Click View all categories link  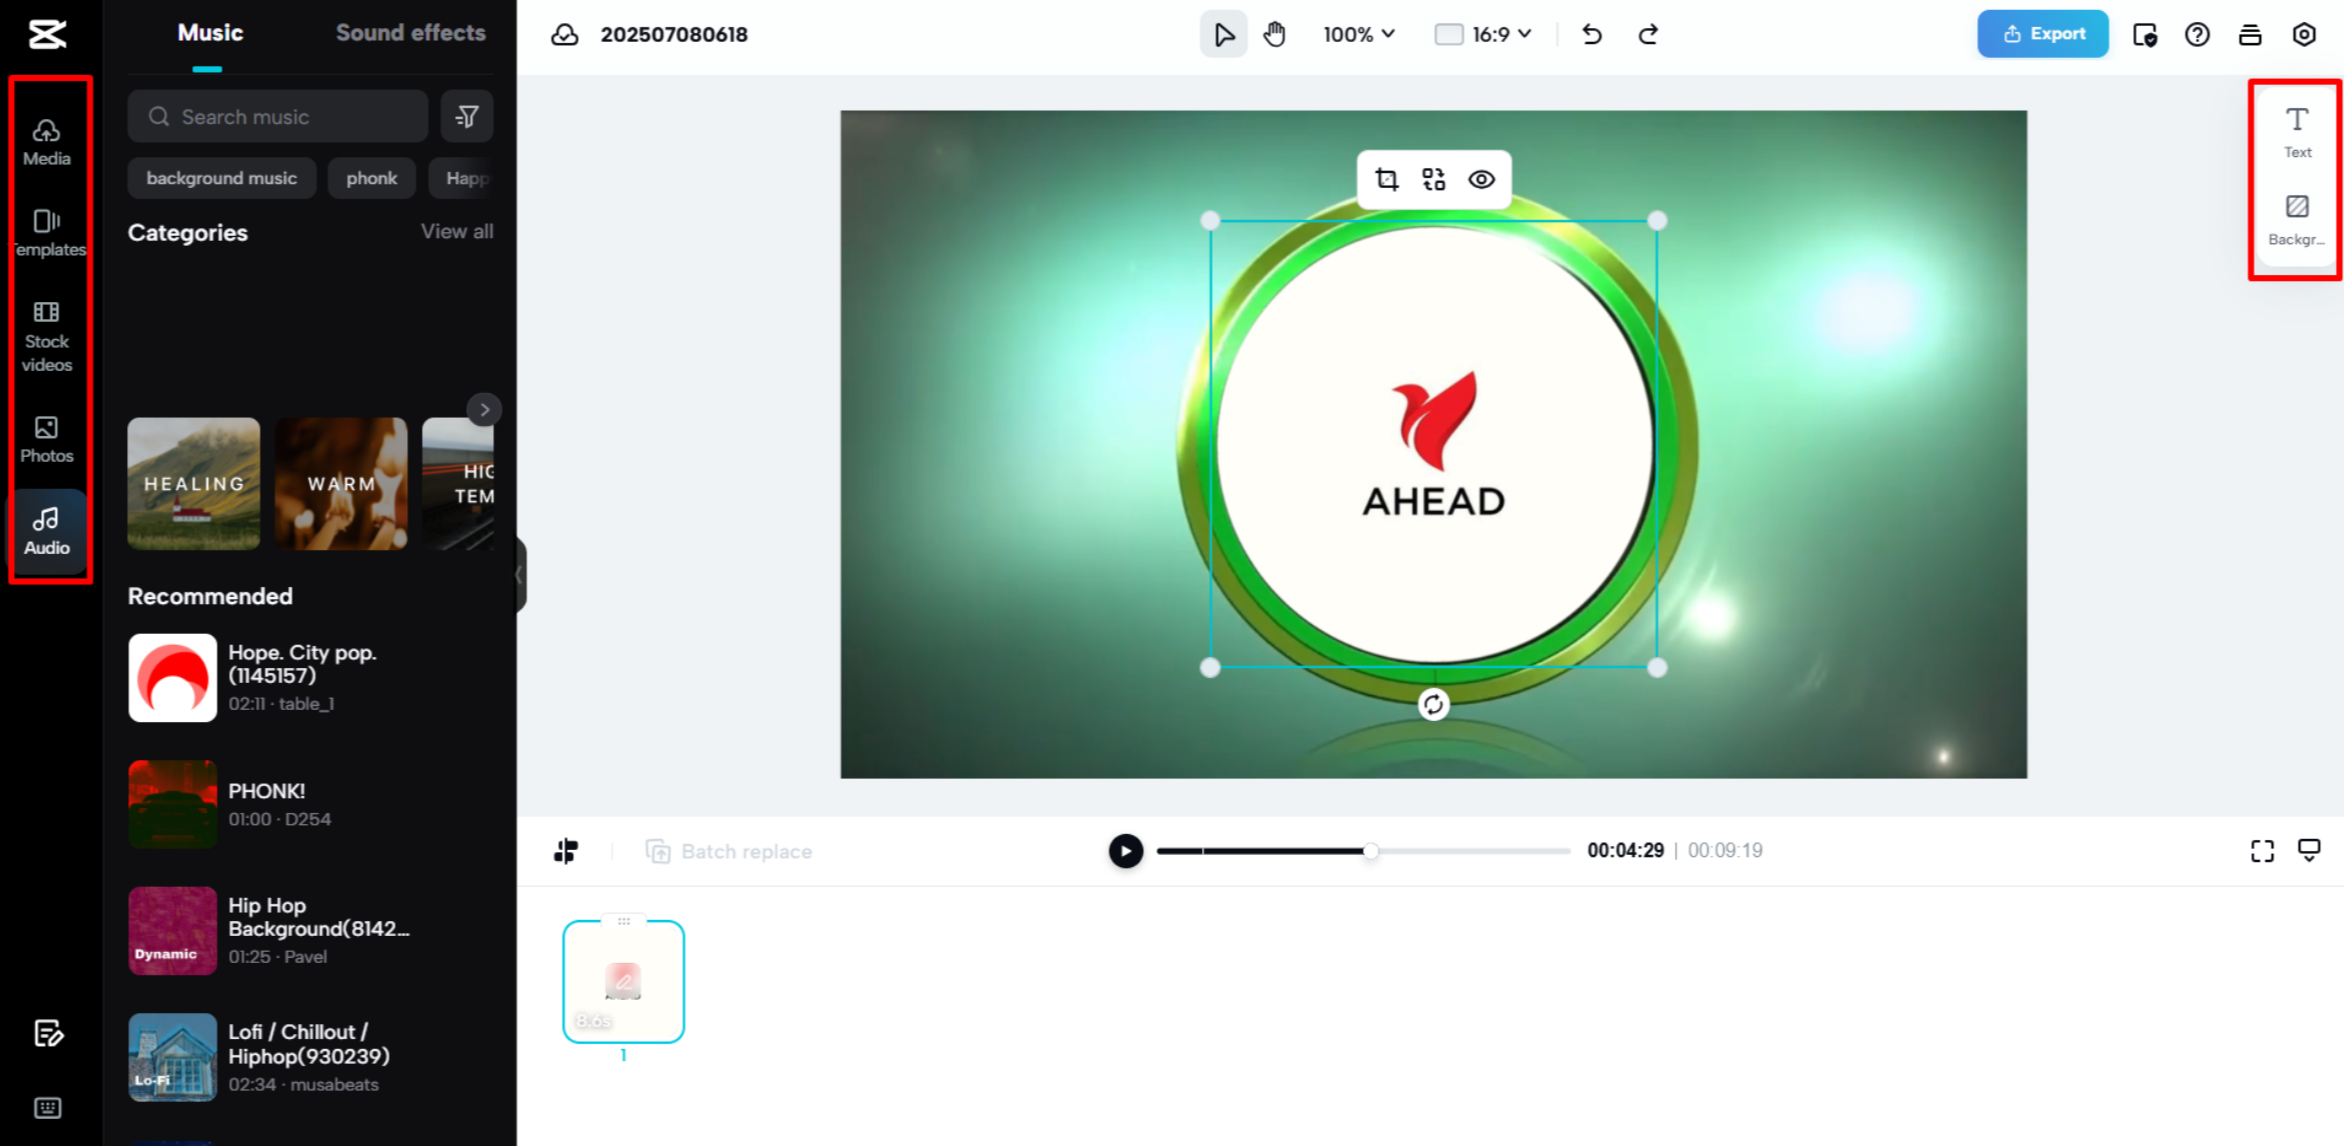(x=456, y=231)
